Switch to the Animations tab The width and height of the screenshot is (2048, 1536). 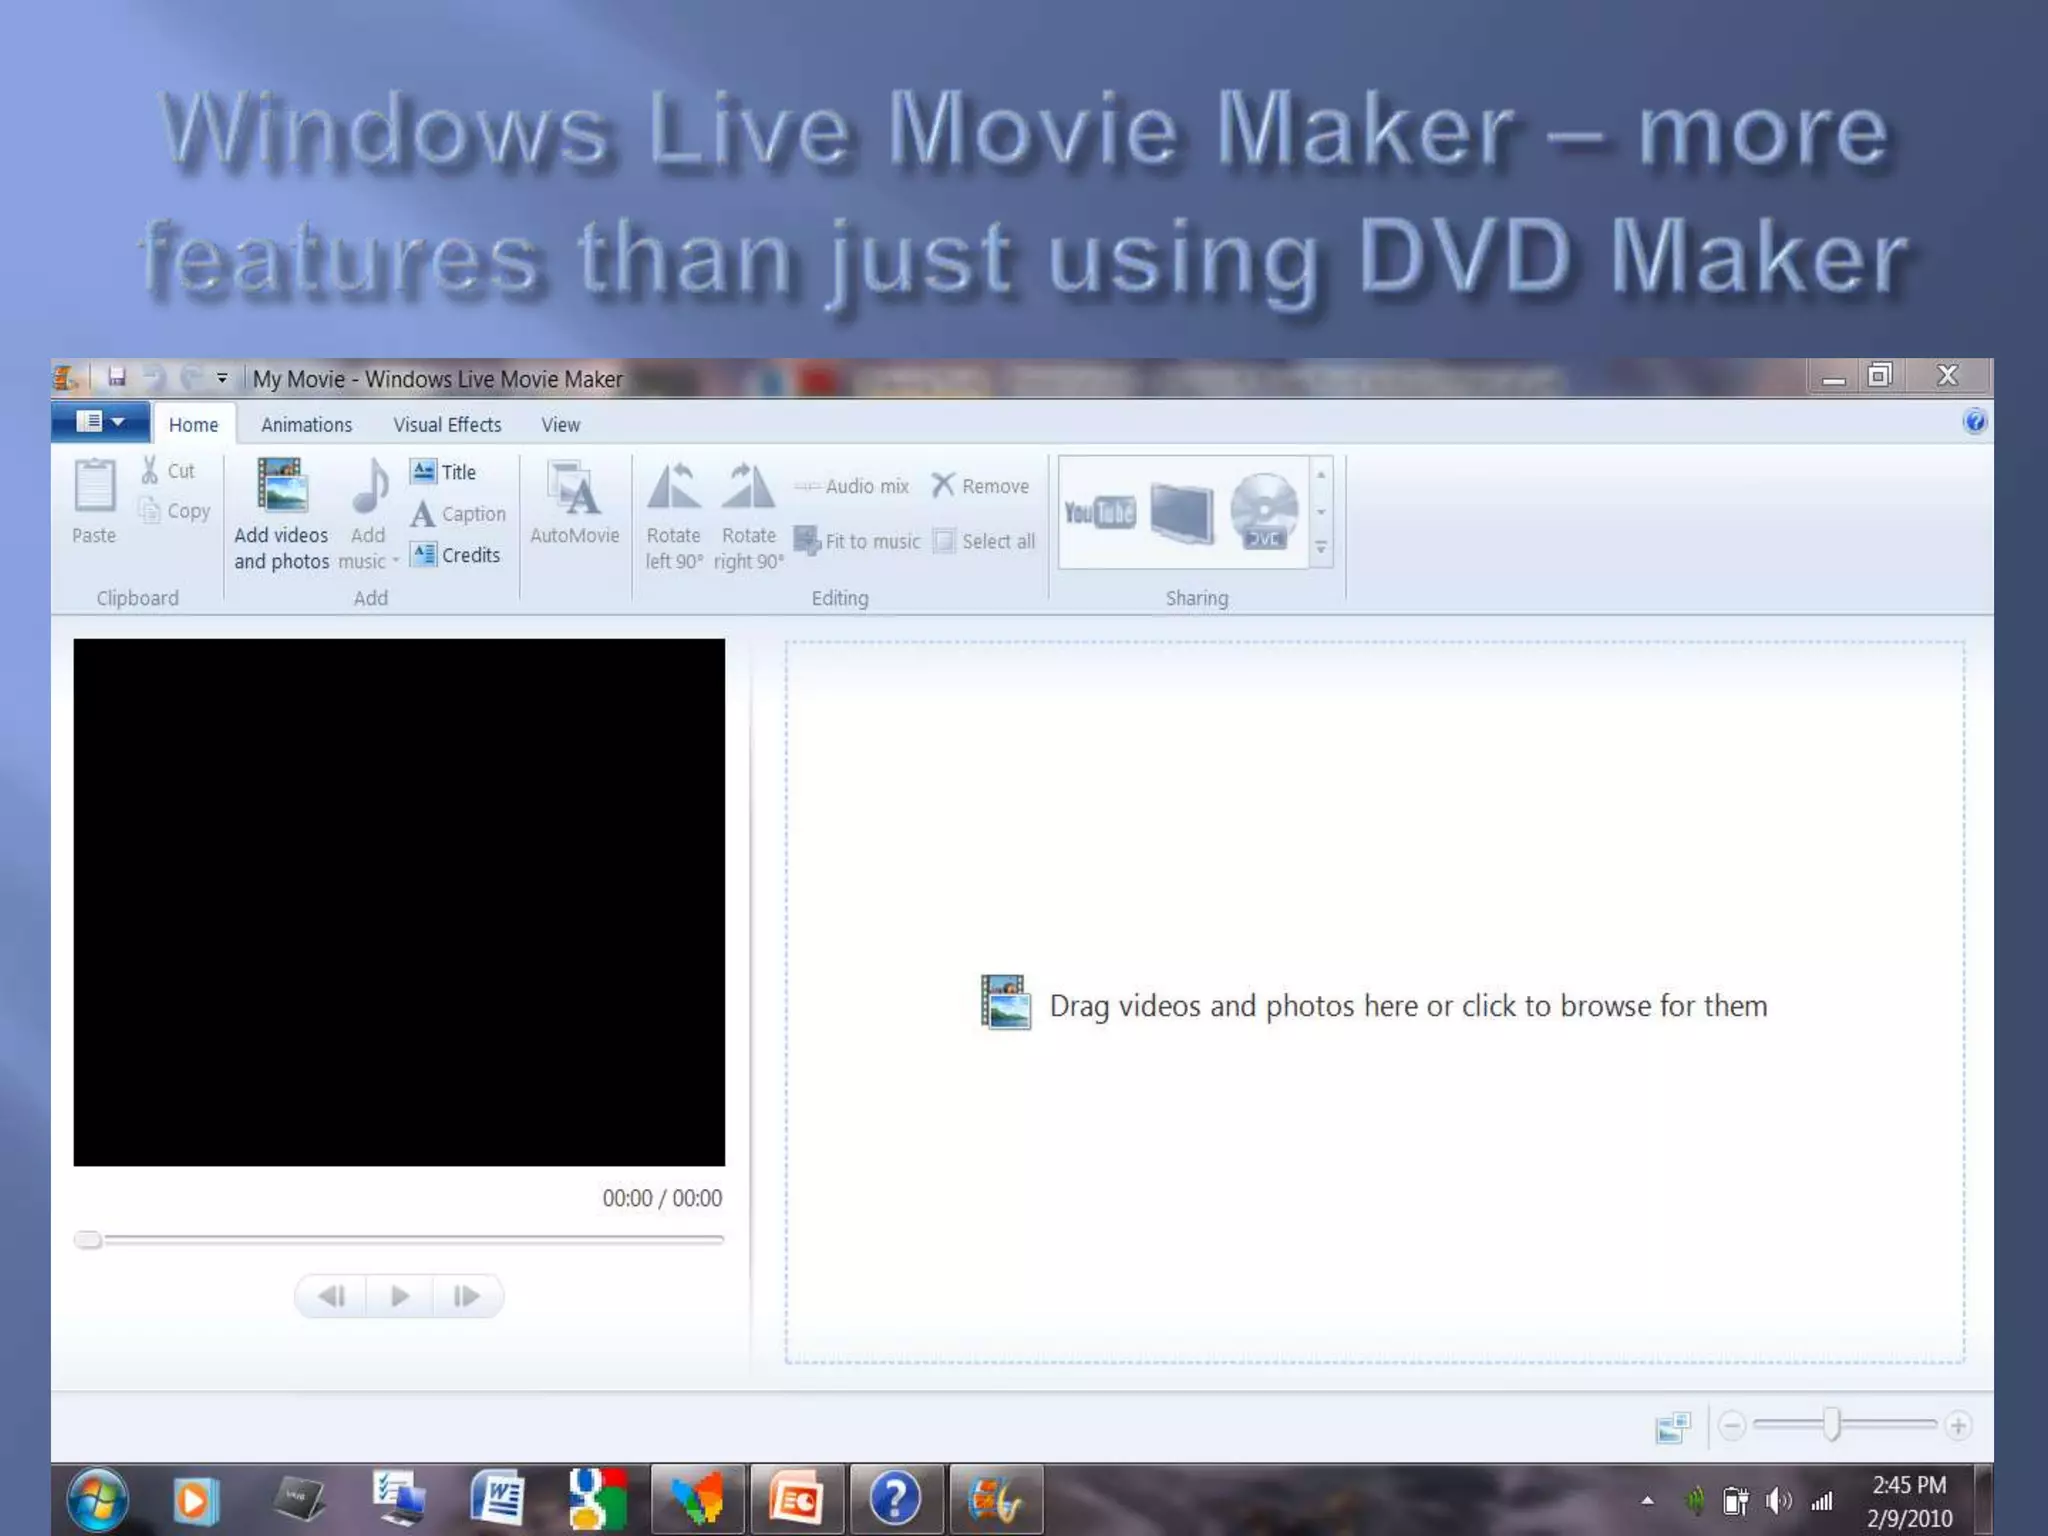(x=306, y=425)
